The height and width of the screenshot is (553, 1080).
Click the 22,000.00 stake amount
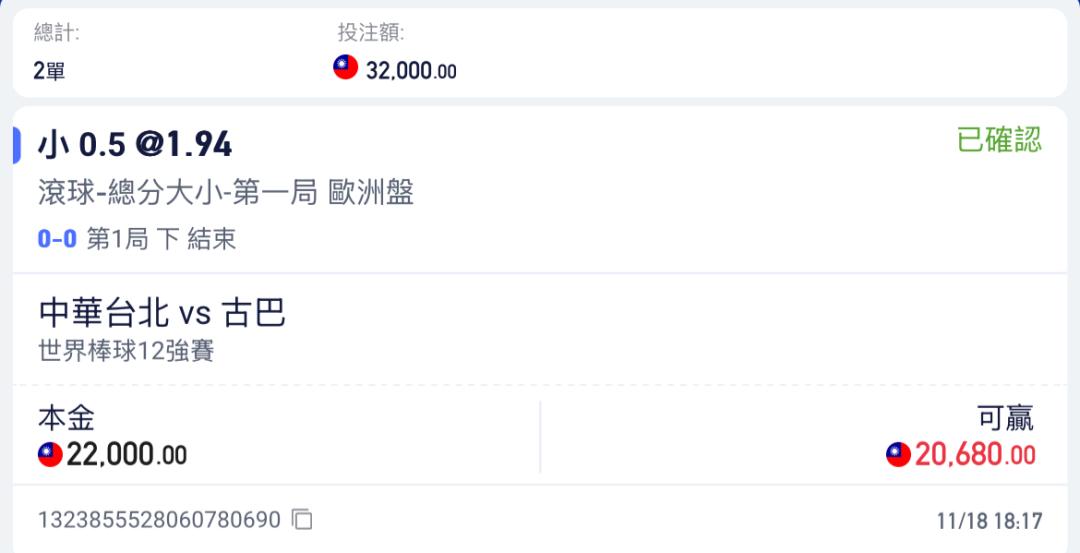click(127, 455)
